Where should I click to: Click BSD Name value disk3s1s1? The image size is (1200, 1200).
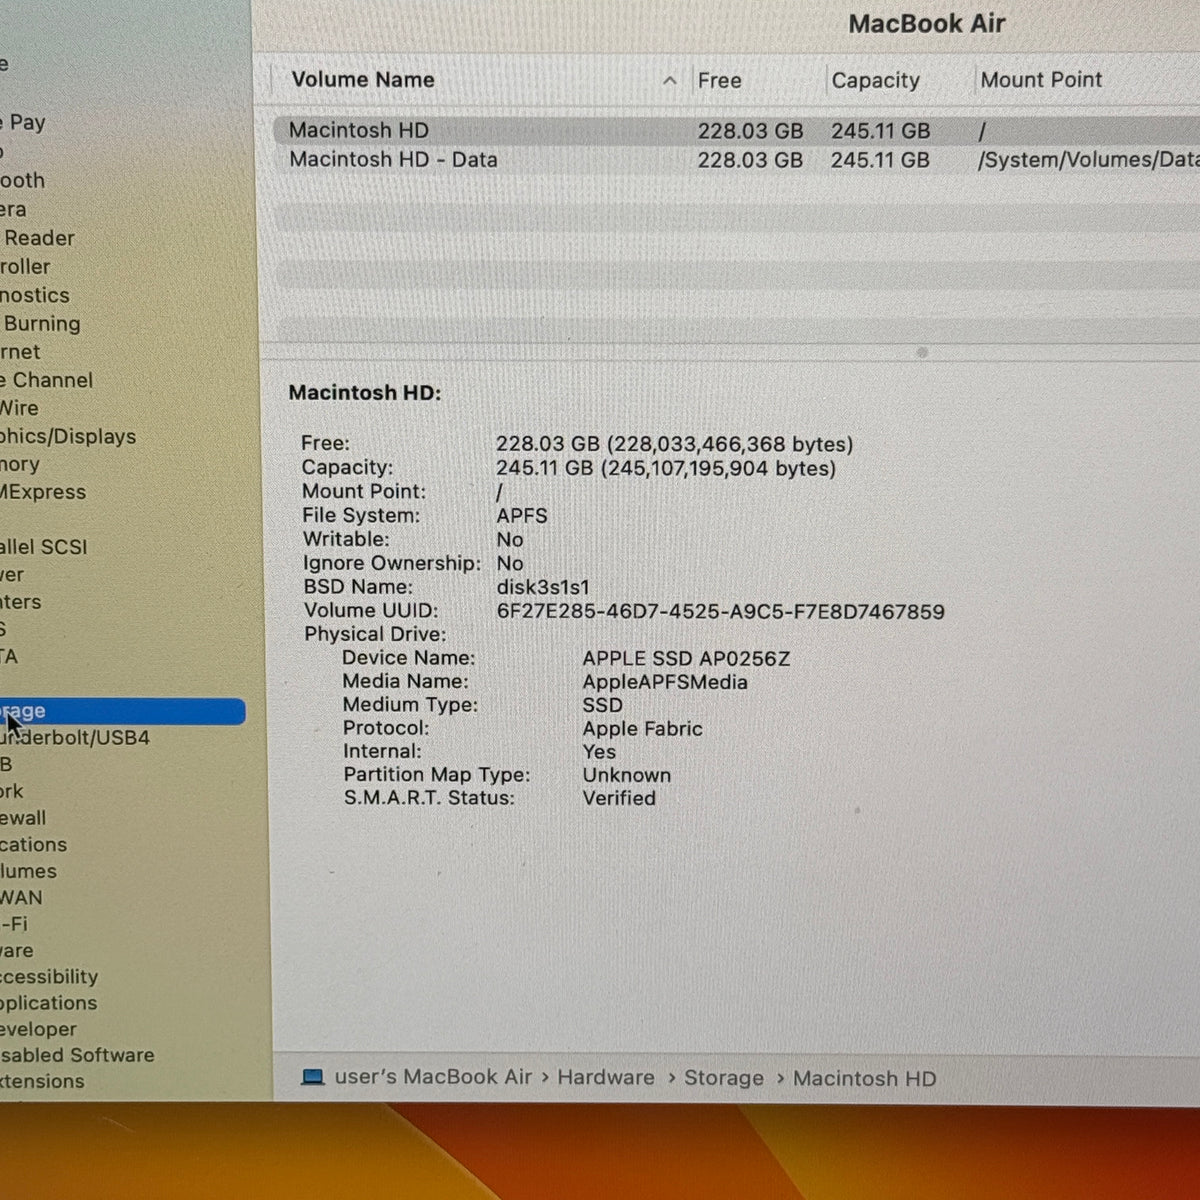point(543,587)
